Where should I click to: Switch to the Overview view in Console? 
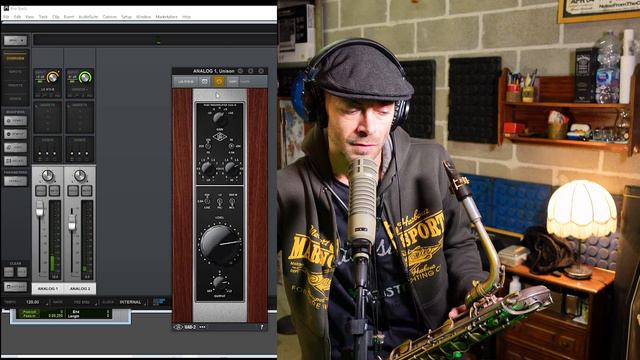[x=15, y=58]
